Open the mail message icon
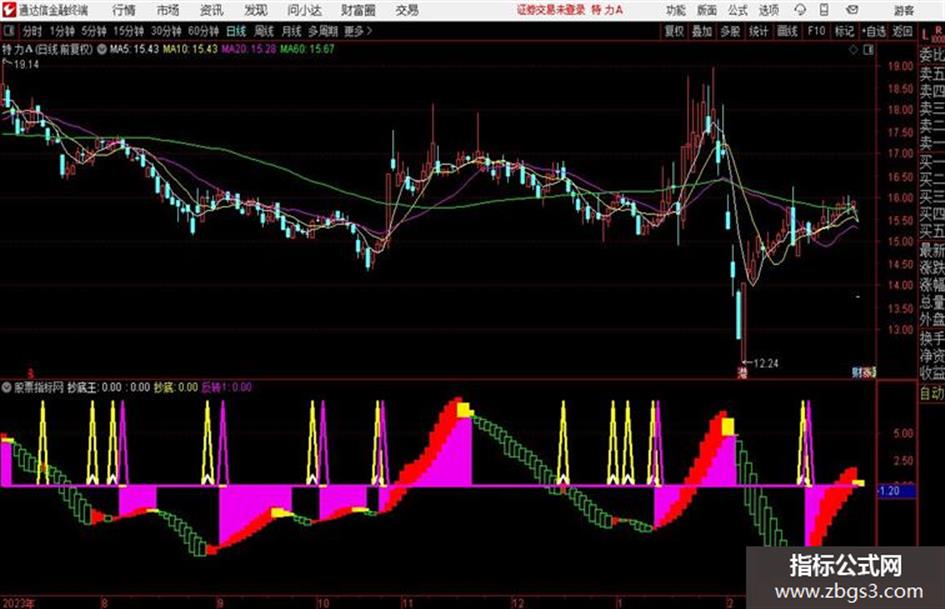Viewport: 945px width, 609px height. click(x=852, y=10)
